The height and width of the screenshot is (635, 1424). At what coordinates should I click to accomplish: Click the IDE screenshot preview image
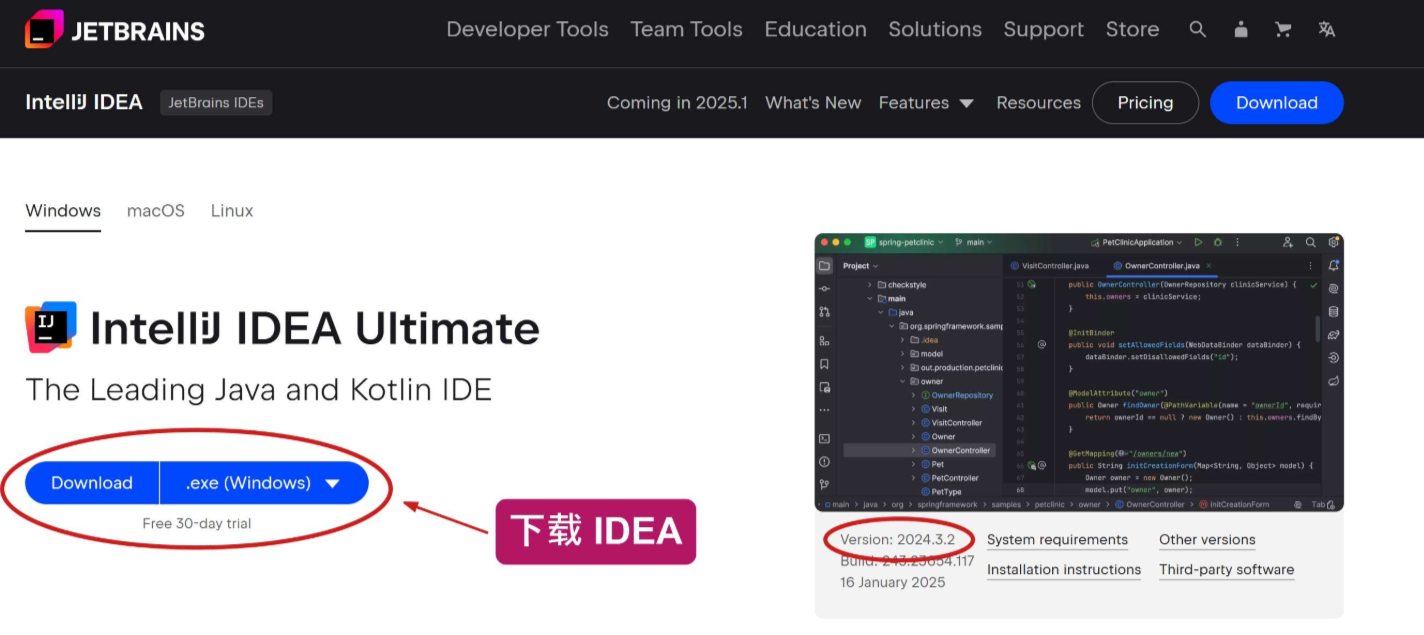[x=1079, y=372]
